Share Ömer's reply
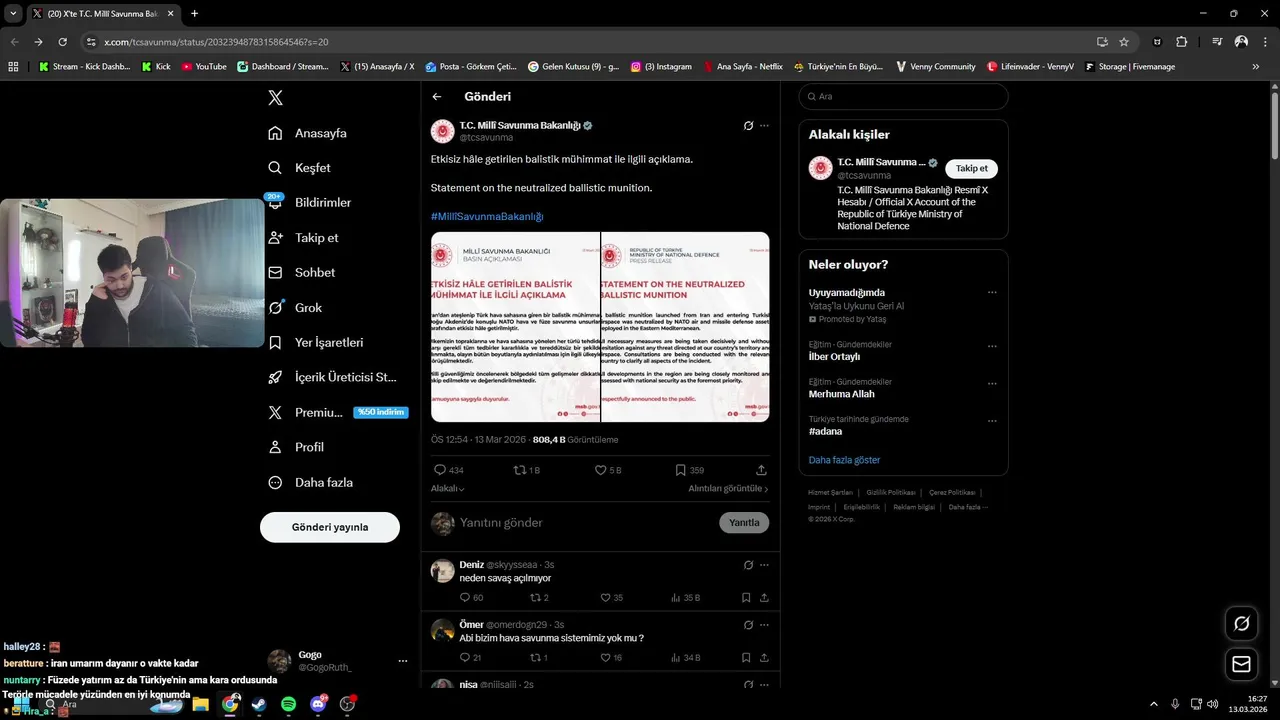This screenshot has width=1280, height=720. pos(765,658)
